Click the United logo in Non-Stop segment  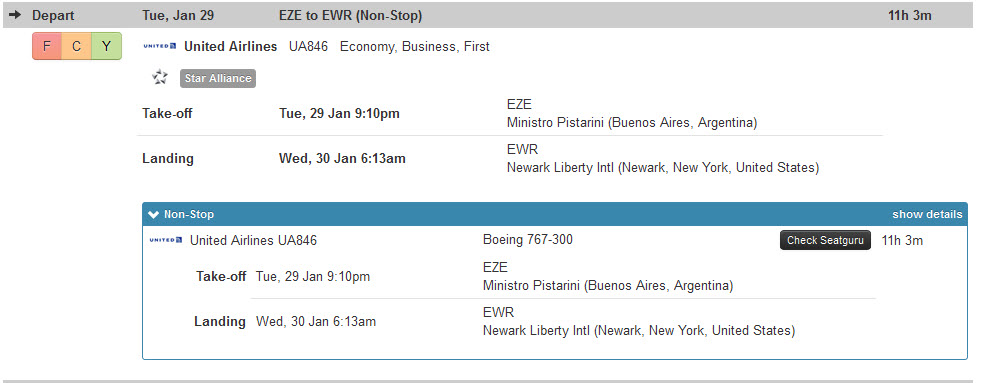[165, 240]
